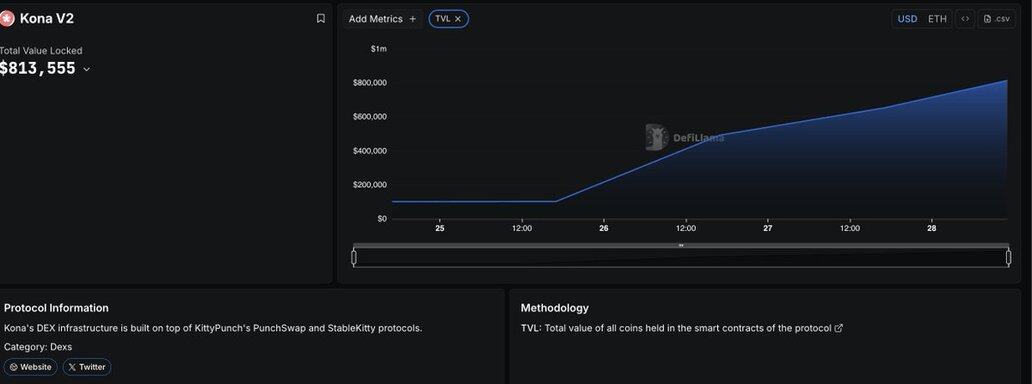Grab the left range slider handle
The width and height of the screenshot is (1032, 384).
click(354, 257)
